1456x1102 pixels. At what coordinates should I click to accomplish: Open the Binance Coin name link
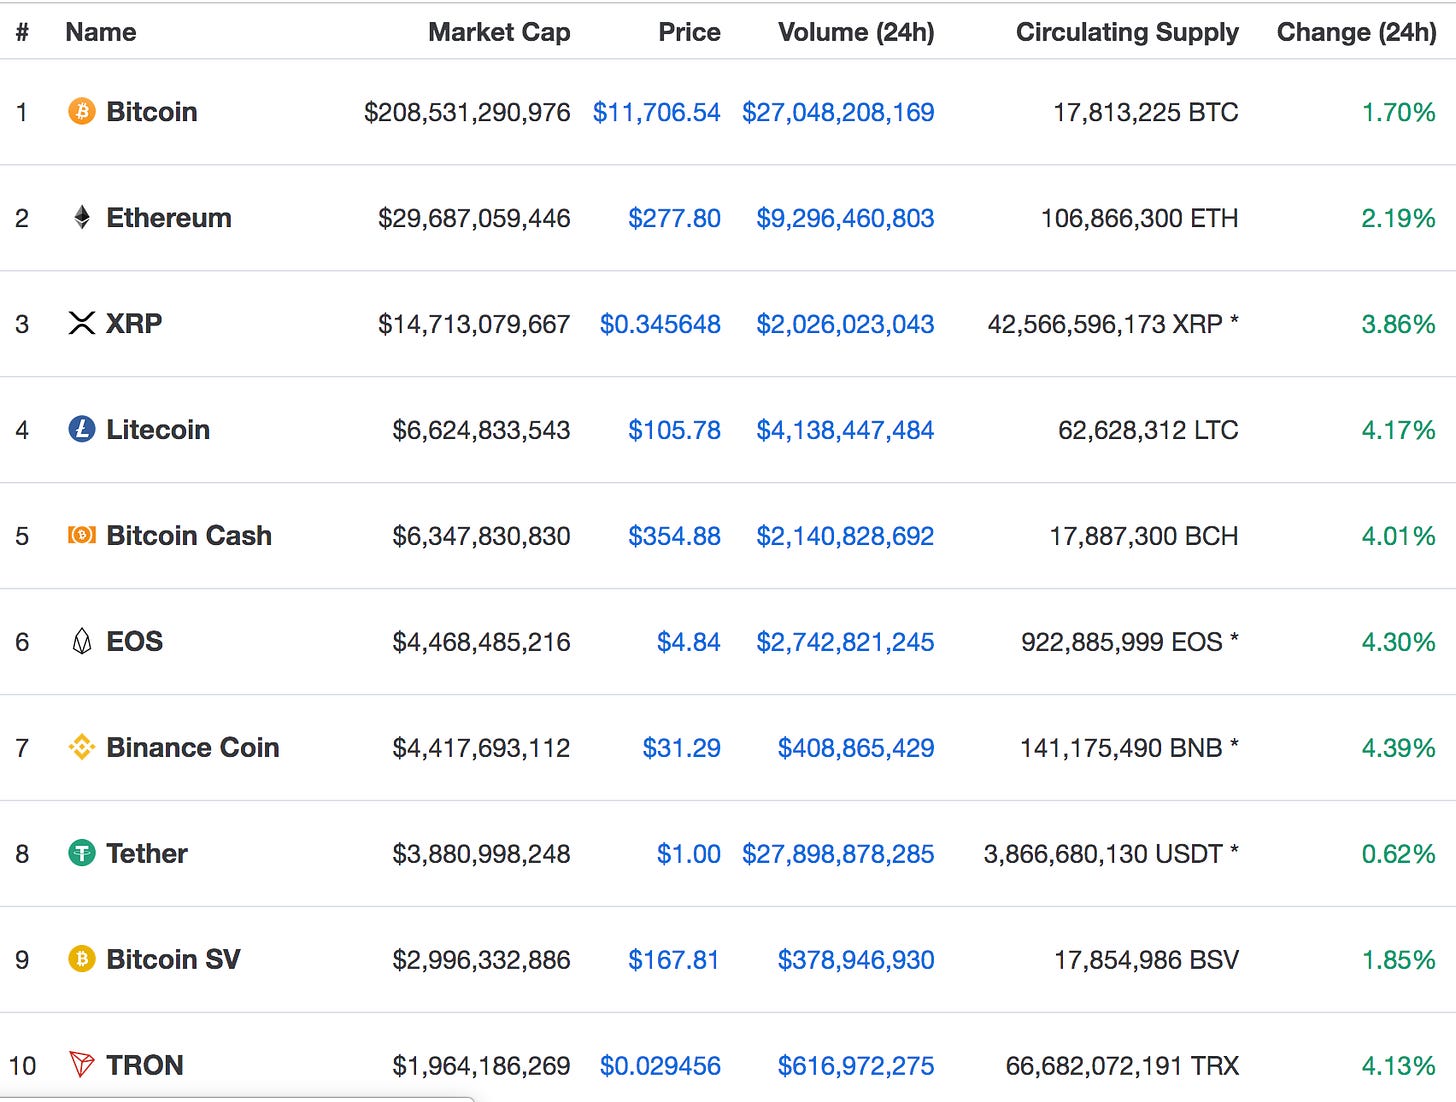coord(193,747)
